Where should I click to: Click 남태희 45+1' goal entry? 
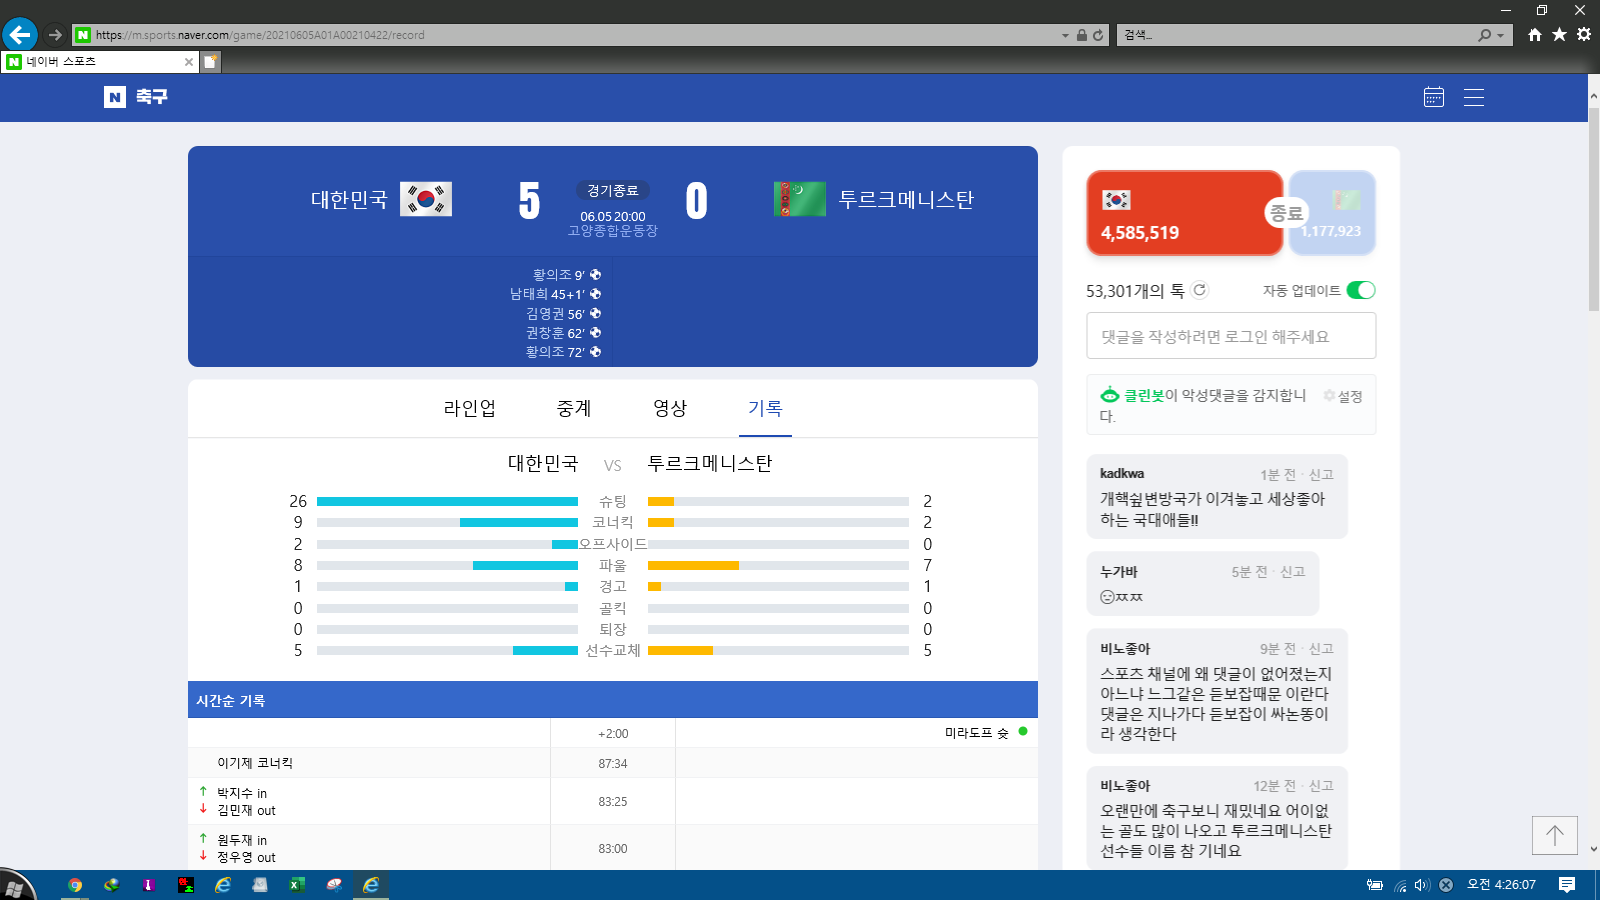pos(555,294)
